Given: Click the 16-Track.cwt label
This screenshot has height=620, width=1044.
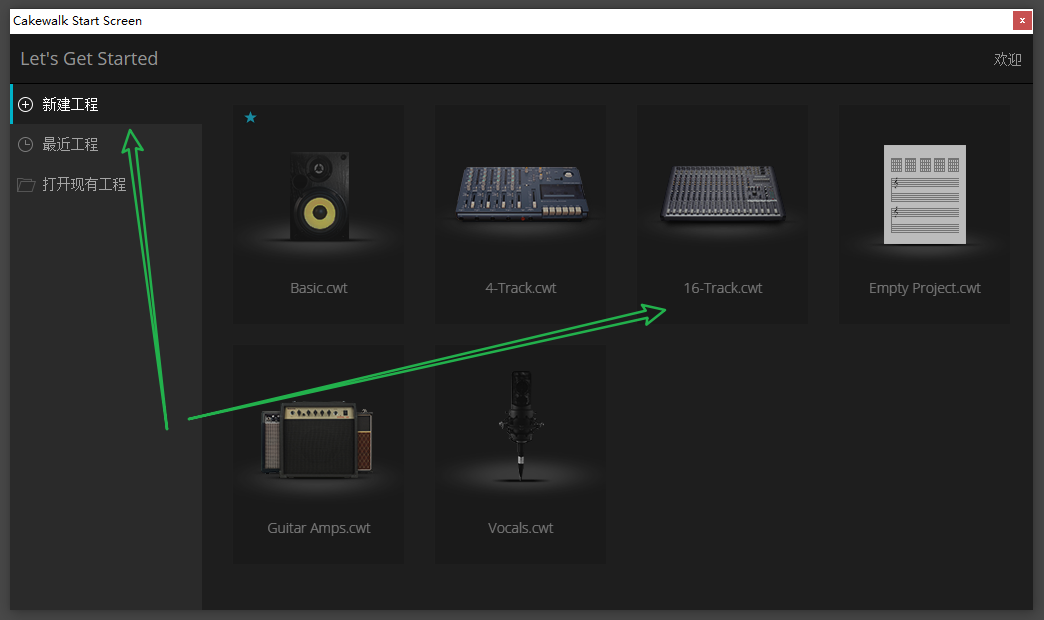Looking at the screenshot, I should 723,288.
